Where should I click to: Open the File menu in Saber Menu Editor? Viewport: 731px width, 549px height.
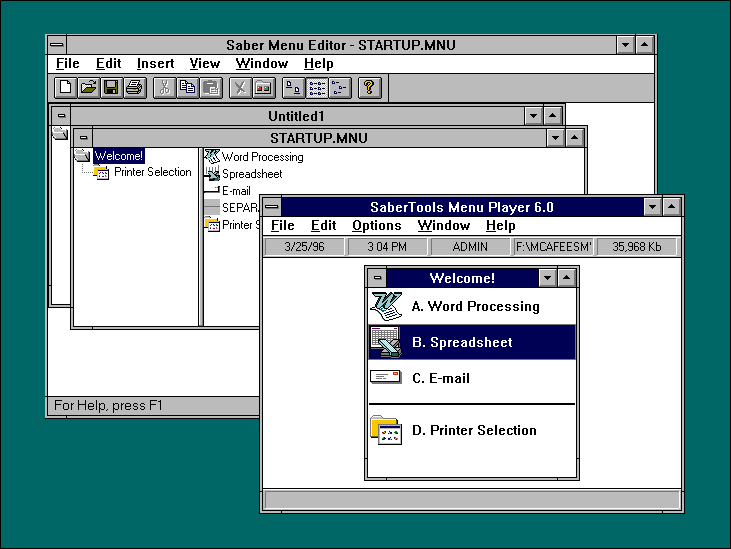pyautogui.click(x=68, y=63)
